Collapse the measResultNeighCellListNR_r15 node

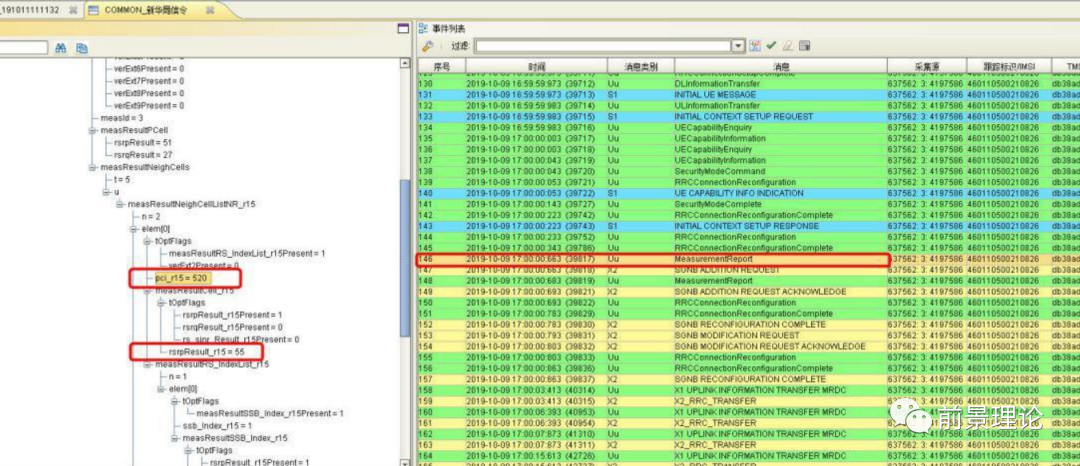click(x=120, y=204)
